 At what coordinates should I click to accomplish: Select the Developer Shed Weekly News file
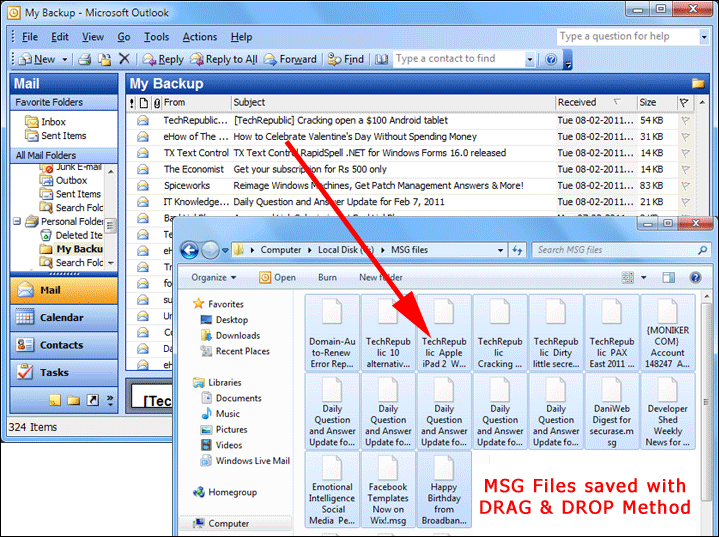(x=667, y=411)
